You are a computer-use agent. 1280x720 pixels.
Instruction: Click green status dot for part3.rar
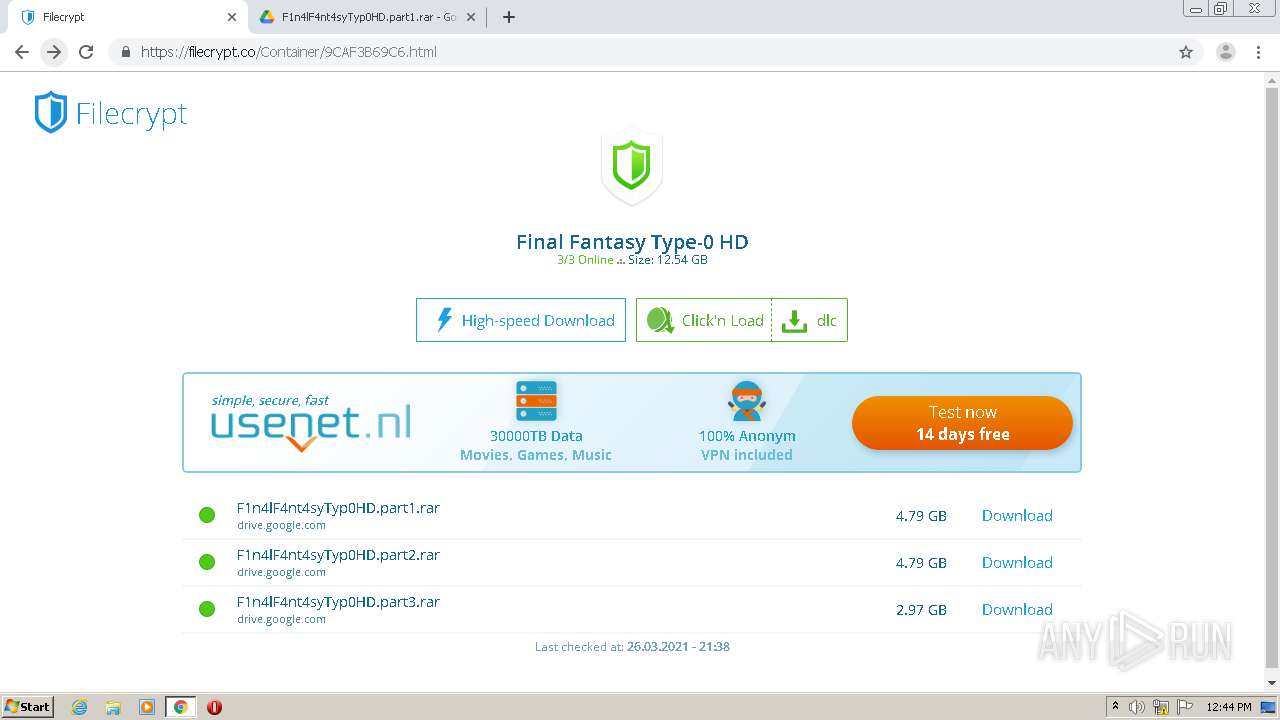[x=207, y=609]
